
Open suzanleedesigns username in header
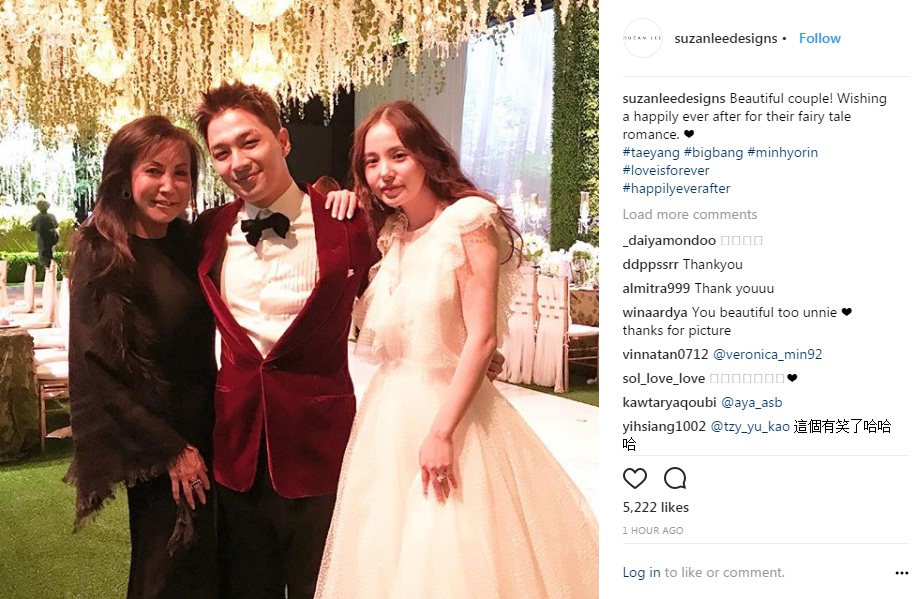click(x=726, y=39)
